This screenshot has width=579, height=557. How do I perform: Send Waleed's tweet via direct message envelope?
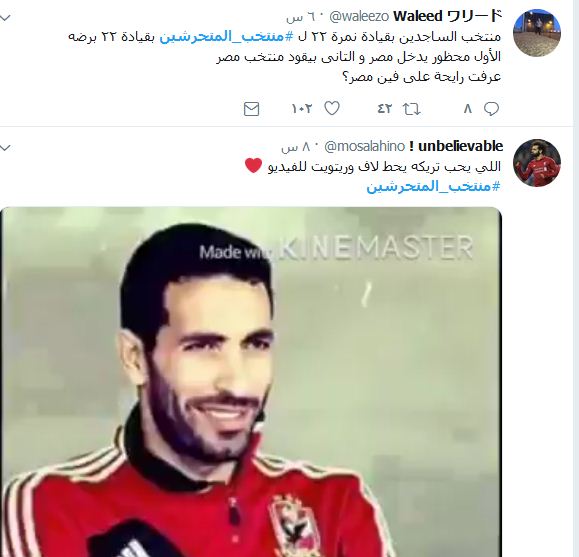[251, 109]
